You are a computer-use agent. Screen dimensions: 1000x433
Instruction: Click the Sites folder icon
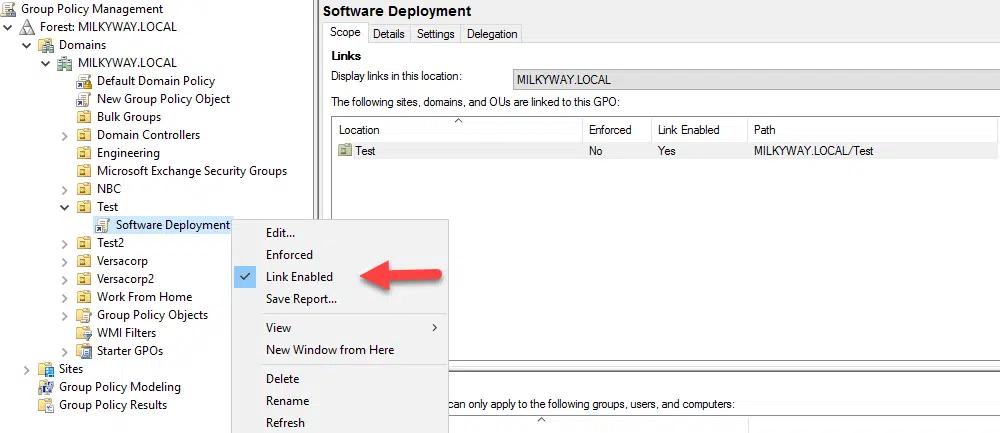[46, 369]
